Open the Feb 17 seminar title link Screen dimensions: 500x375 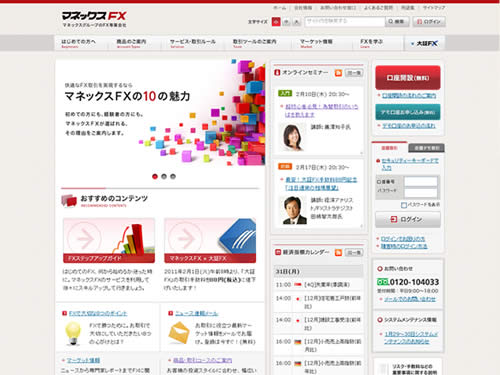click(321, 184)
